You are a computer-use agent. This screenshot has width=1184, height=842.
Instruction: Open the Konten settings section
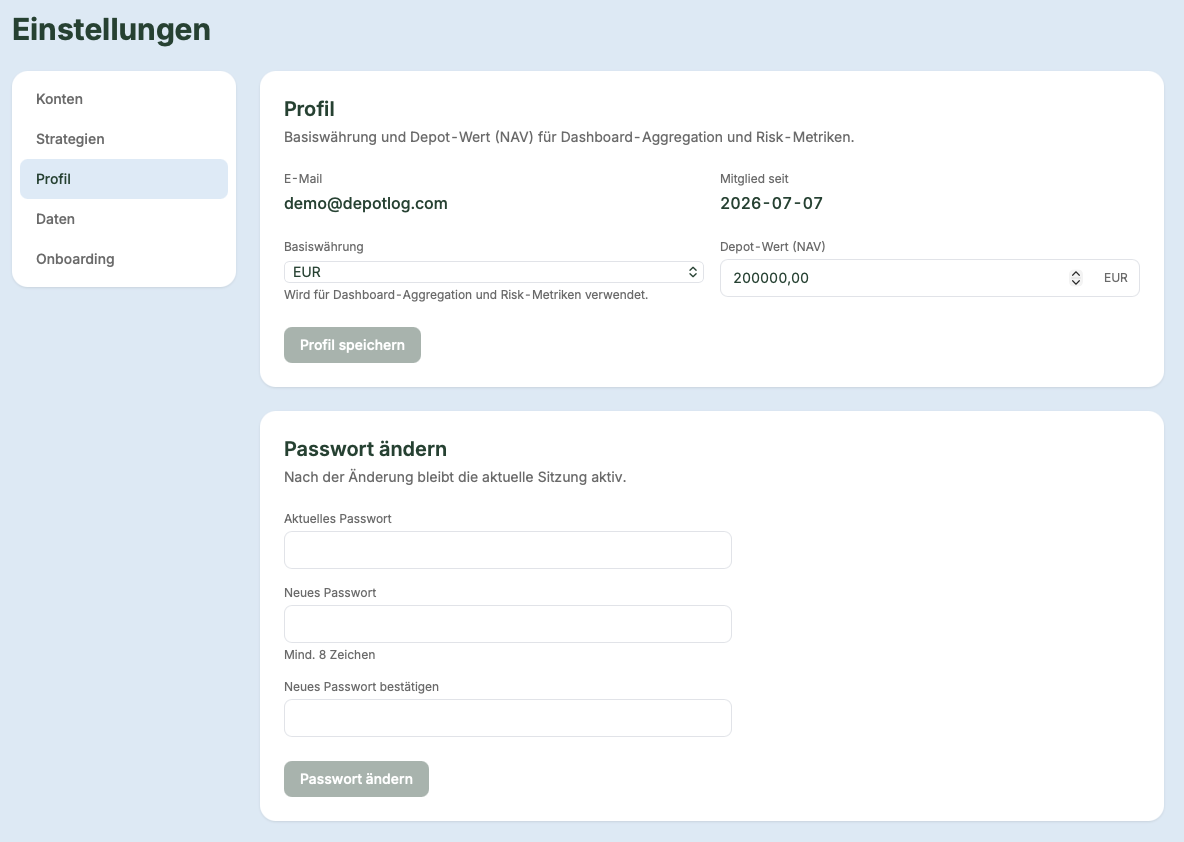point(124,99)
